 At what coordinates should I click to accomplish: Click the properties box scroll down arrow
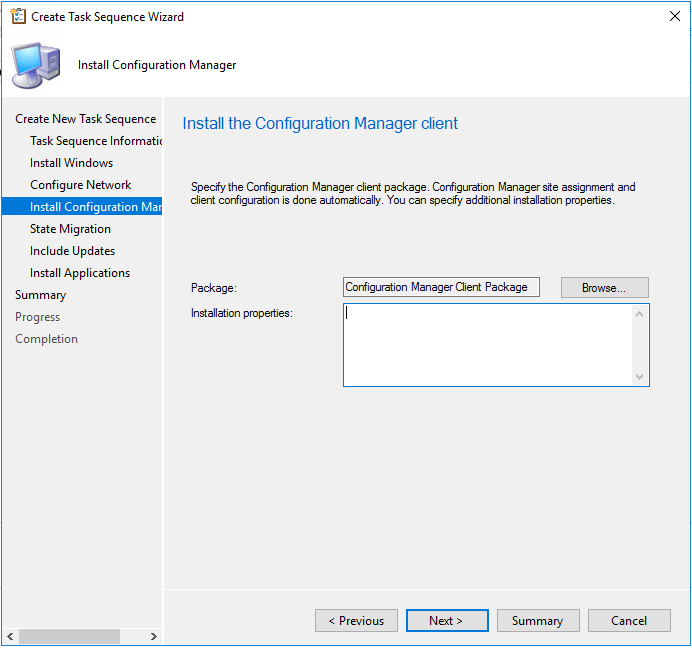(639, 377)
